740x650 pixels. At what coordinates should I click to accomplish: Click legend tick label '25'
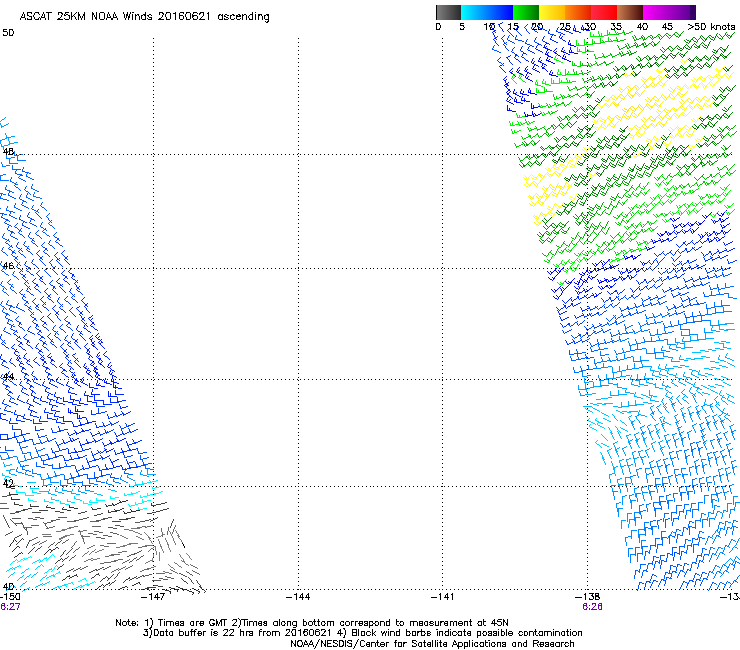[565, 27]
